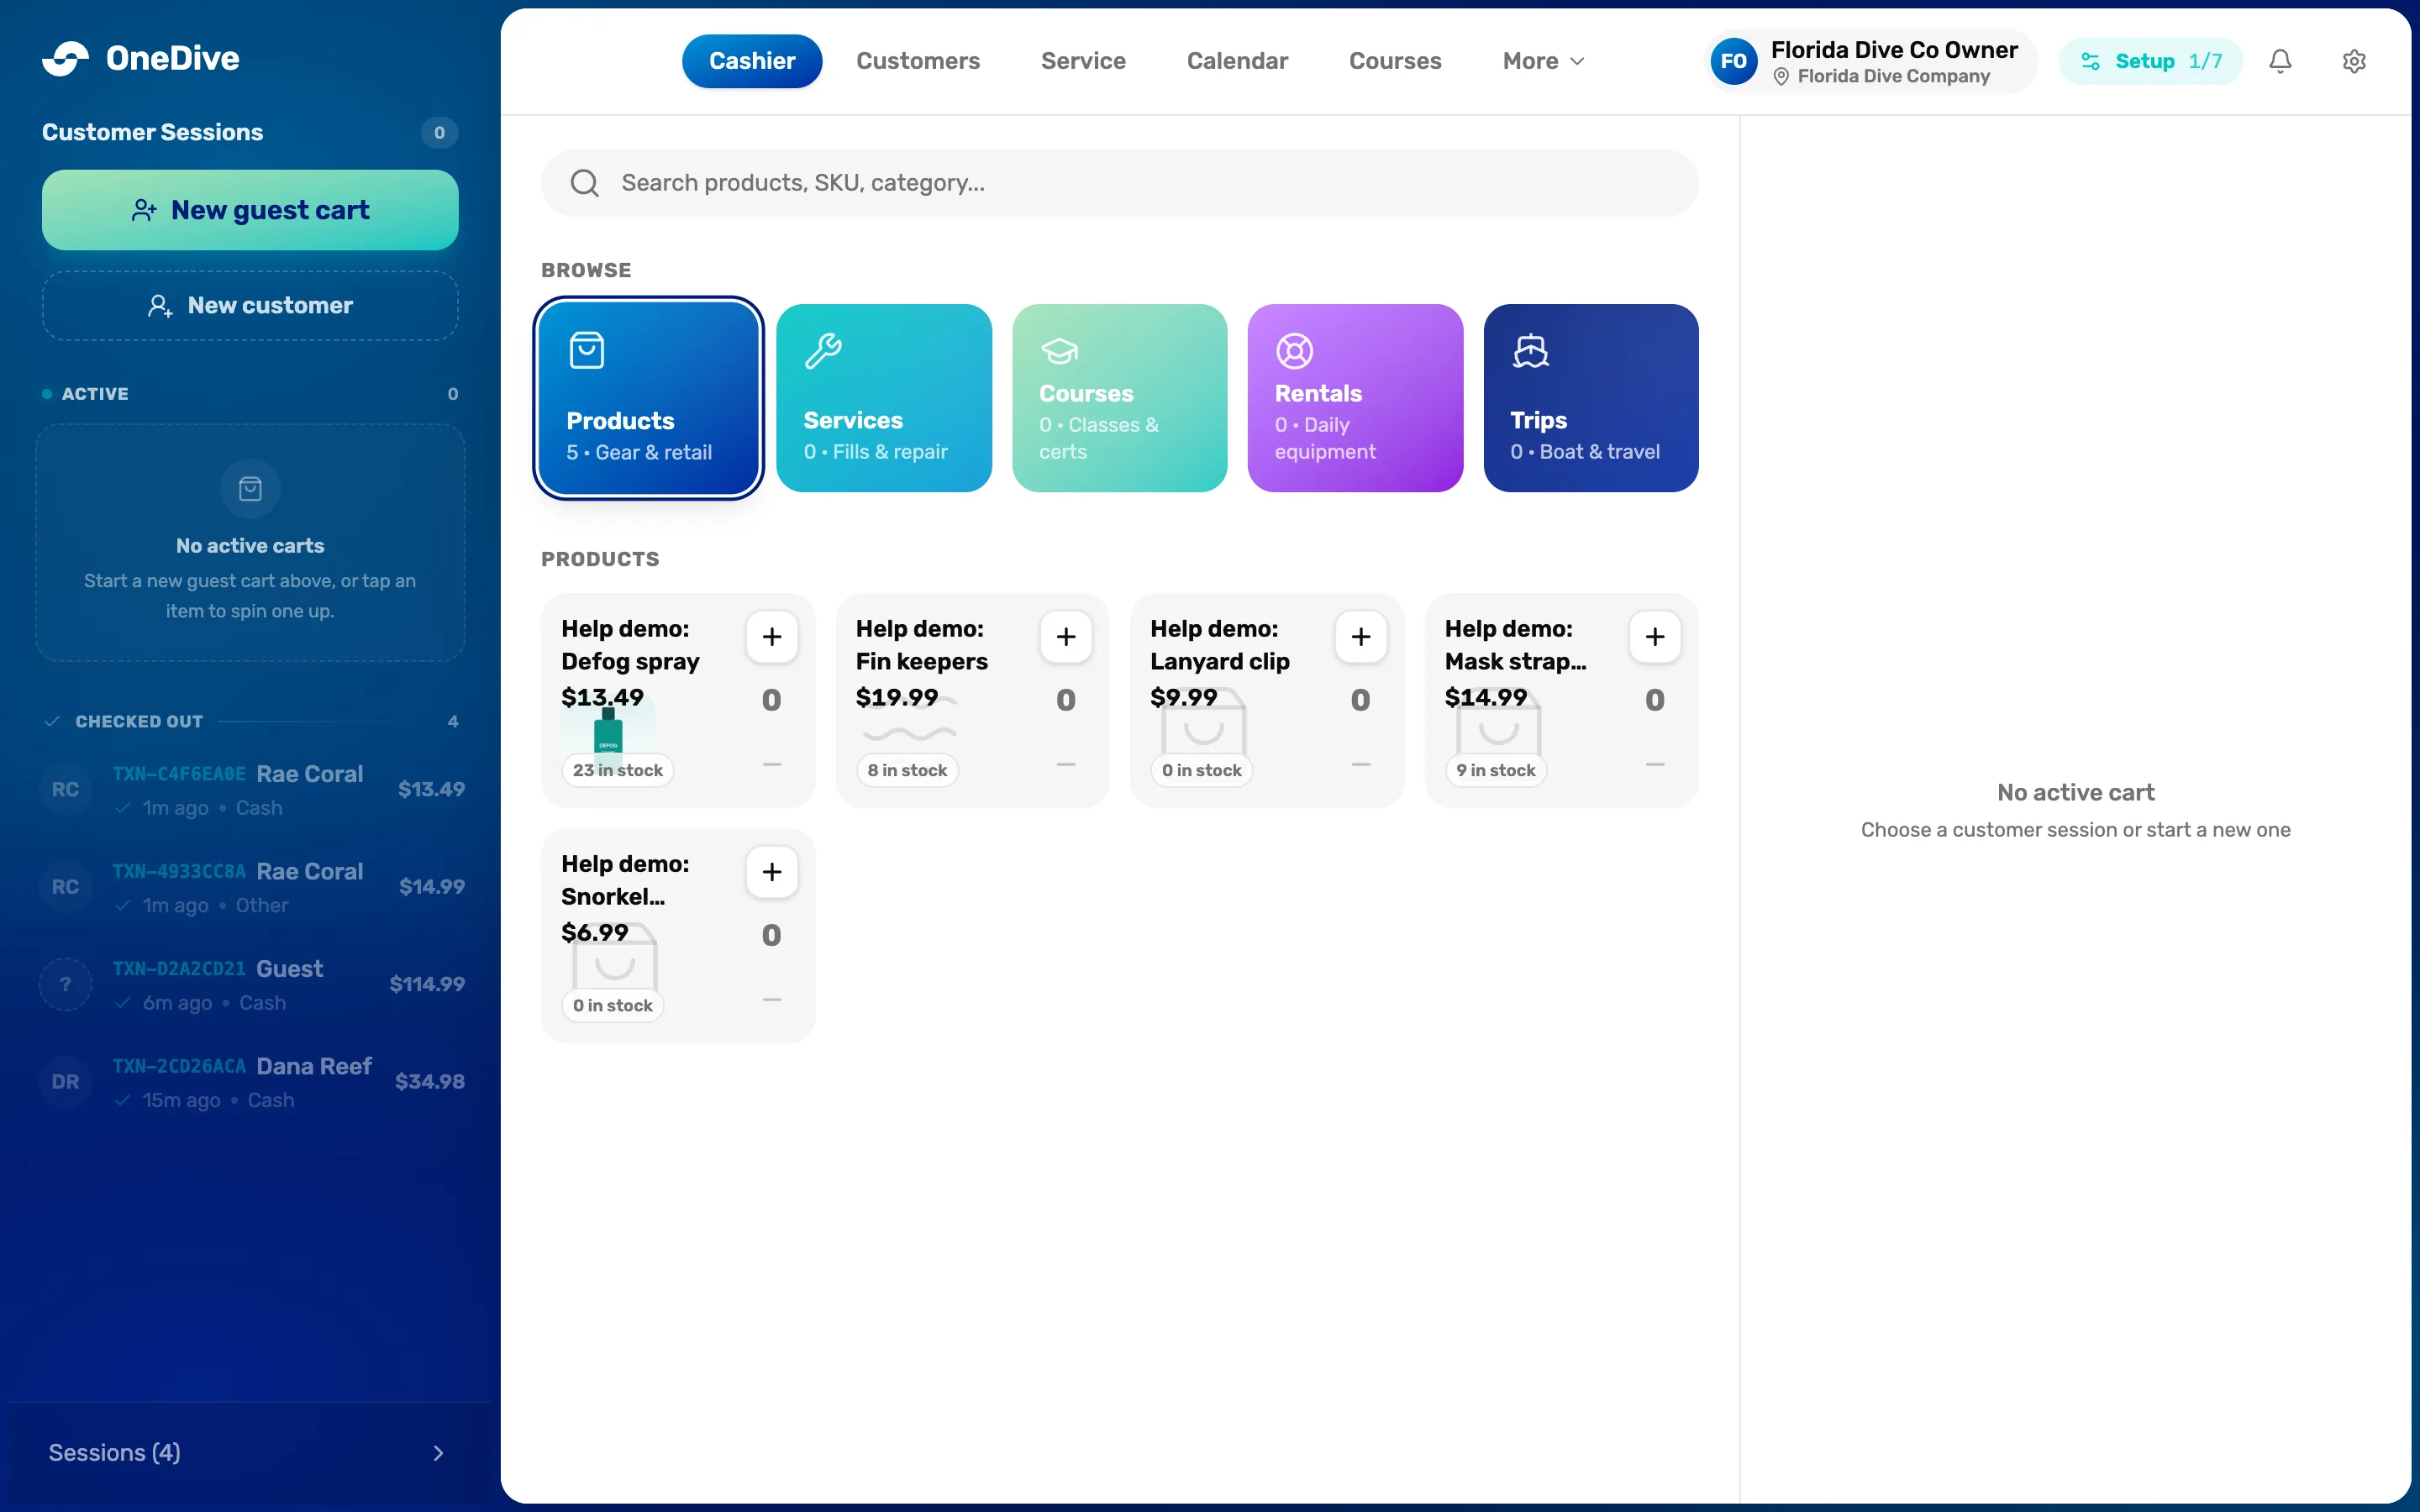Select the Trips browse category
The width and height of the screenshot is (2420, 1512).
[x=1591, y=398]
